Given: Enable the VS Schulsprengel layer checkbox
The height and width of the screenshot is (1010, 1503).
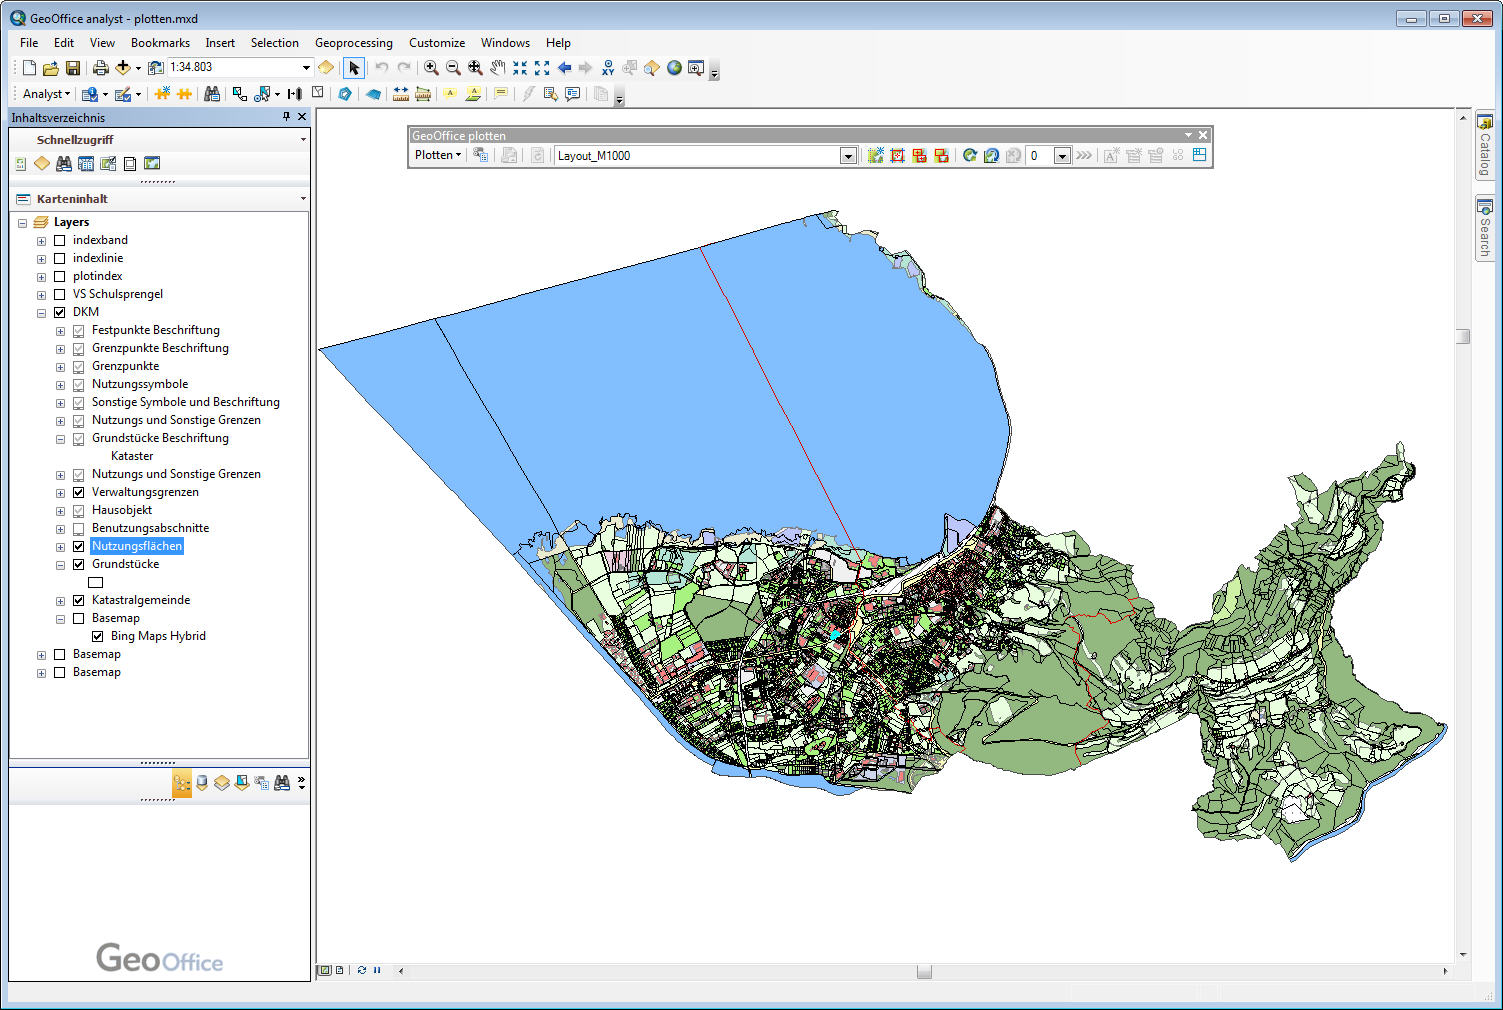Looking at the screenshot, I should click(x=60, y=294).
